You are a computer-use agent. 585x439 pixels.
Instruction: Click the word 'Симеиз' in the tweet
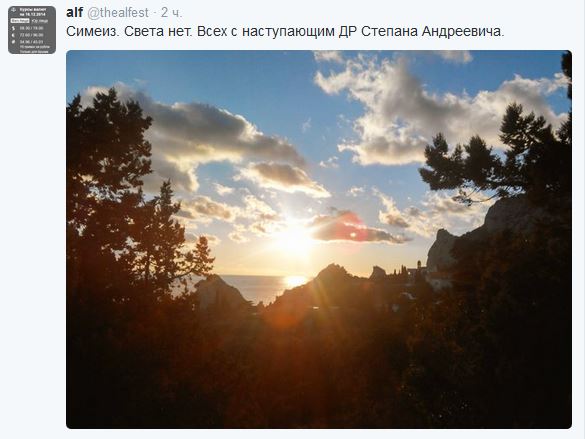click(x=91, y=31)
